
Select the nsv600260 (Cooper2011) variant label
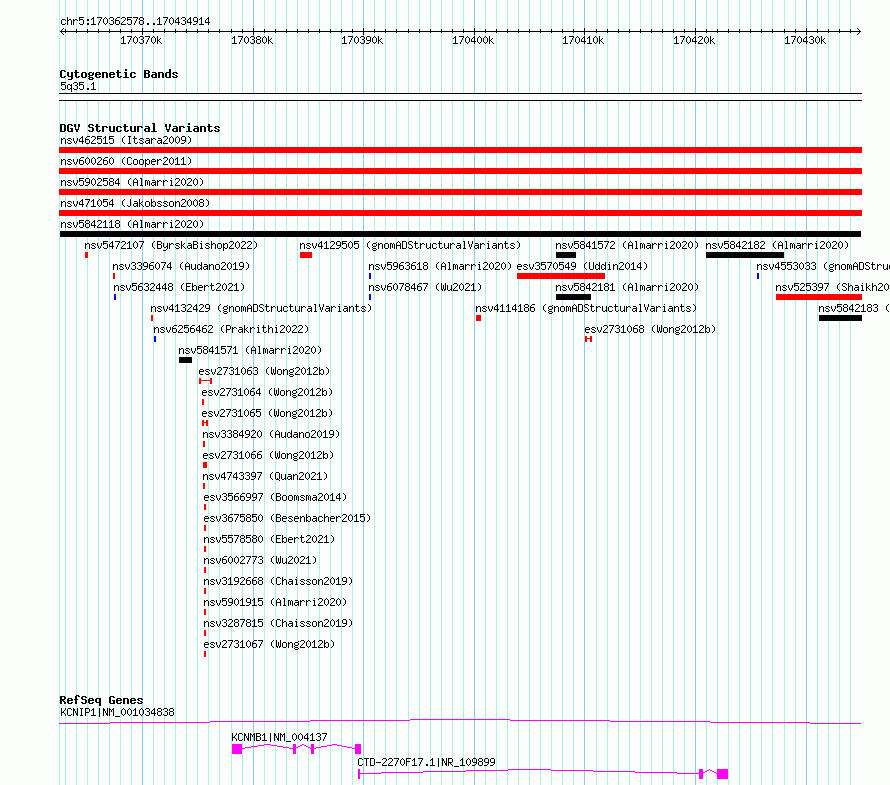126,161
